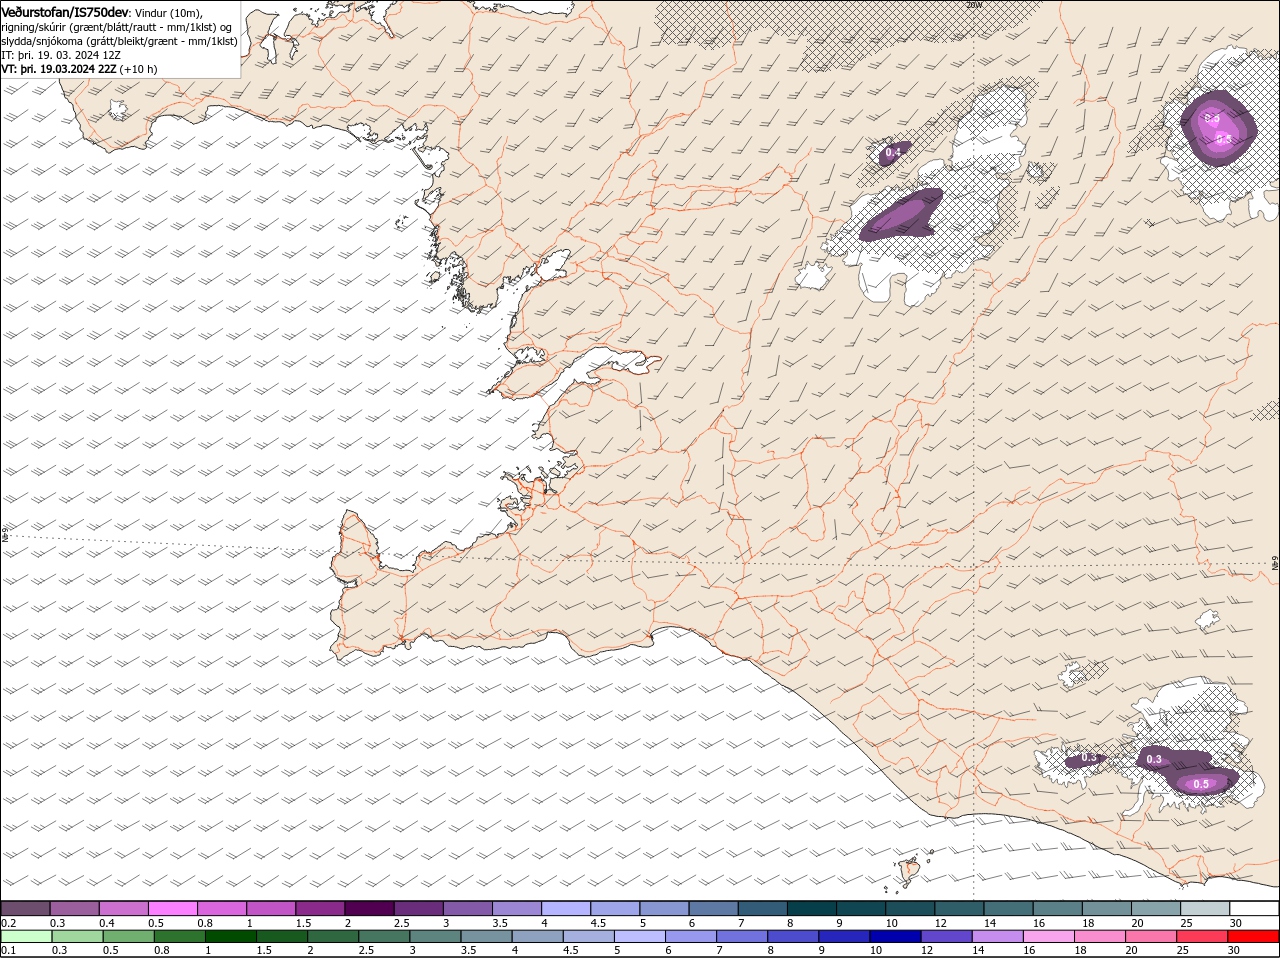Click the snow scale swatch labeled 7
This screenshot has height=958, width=1280.
pyautogui.click(x=762, y=908)
